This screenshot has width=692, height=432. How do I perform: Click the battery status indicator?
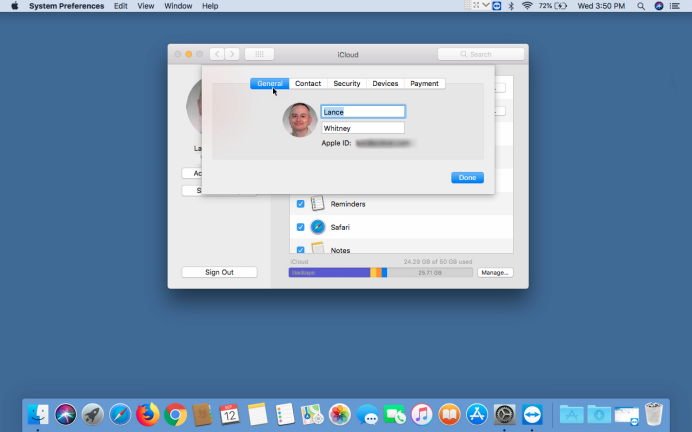pyautogui.click(x=553, y=6)
